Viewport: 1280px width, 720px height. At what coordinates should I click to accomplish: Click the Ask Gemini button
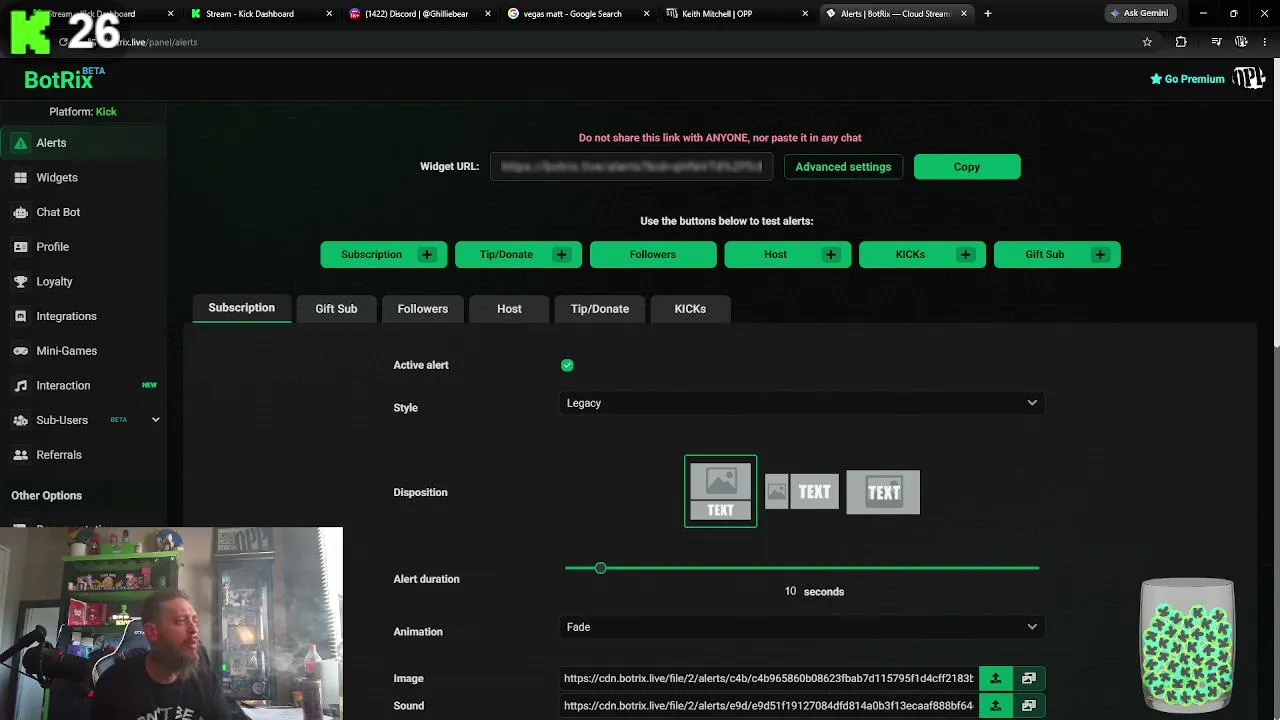[1139, 13]
